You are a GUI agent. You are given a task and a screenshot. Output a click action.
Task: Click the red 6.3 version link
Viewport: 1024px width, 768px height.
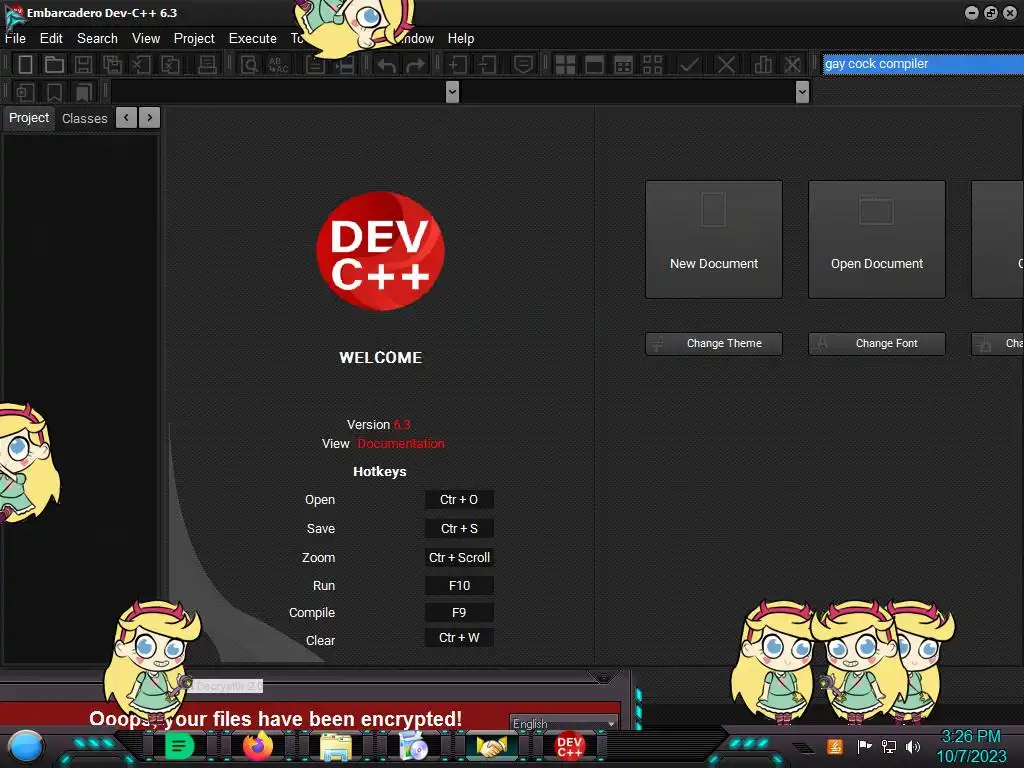coord(402,424)
